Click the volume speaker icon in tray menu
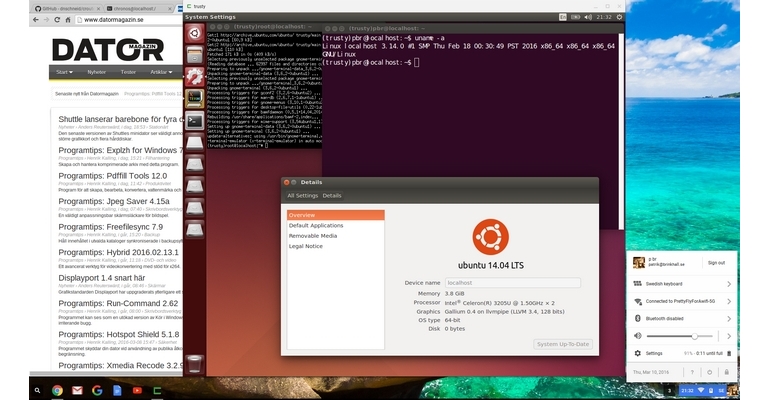 (637, 336)
